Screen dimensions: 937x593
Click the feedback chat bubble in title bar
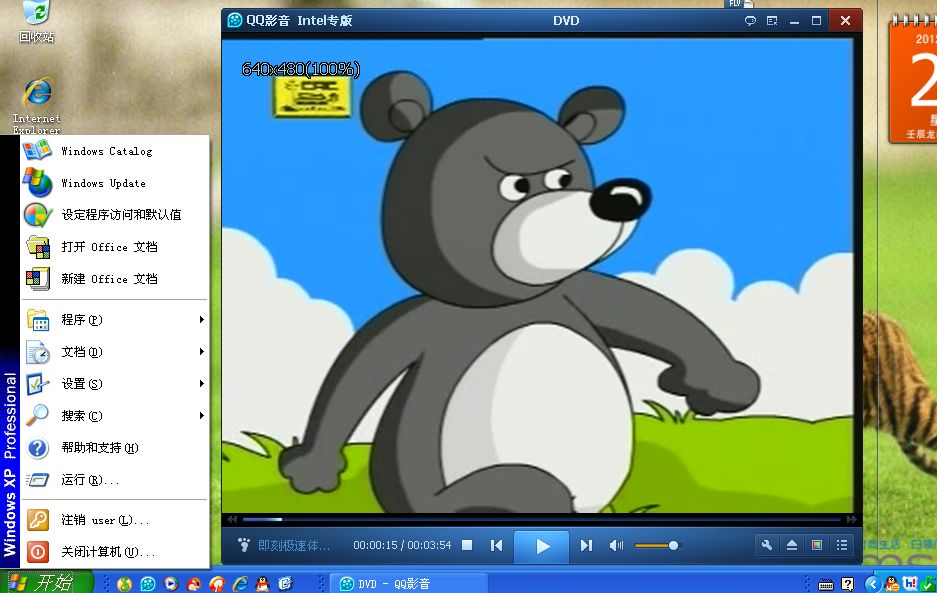point(750,21)
